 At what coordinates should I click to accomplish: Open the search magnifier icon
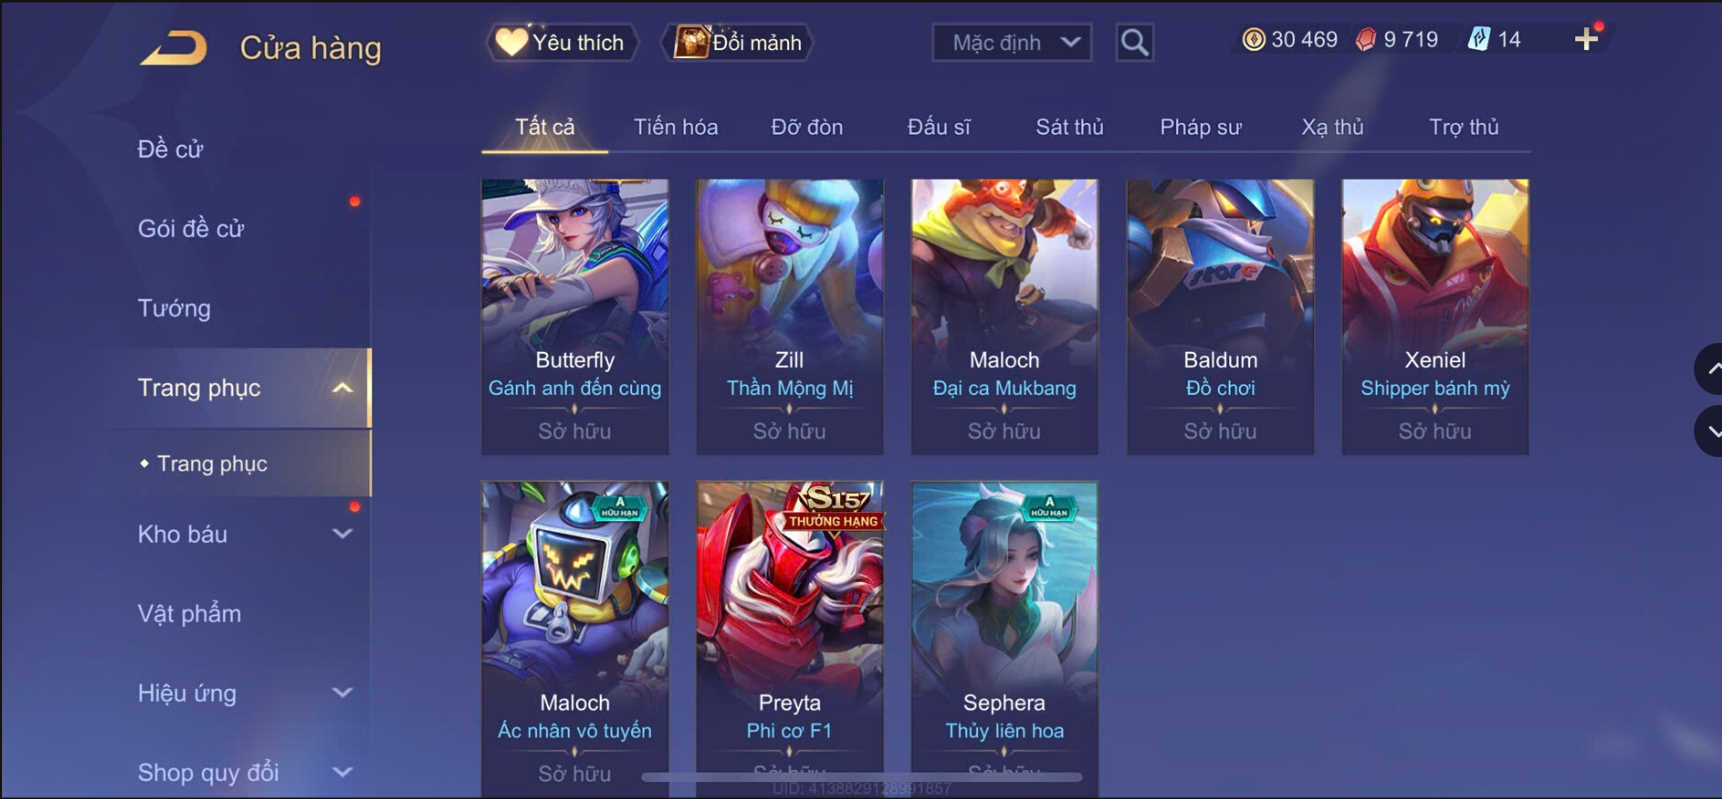pyautogui.click(x=1134, y=43)
